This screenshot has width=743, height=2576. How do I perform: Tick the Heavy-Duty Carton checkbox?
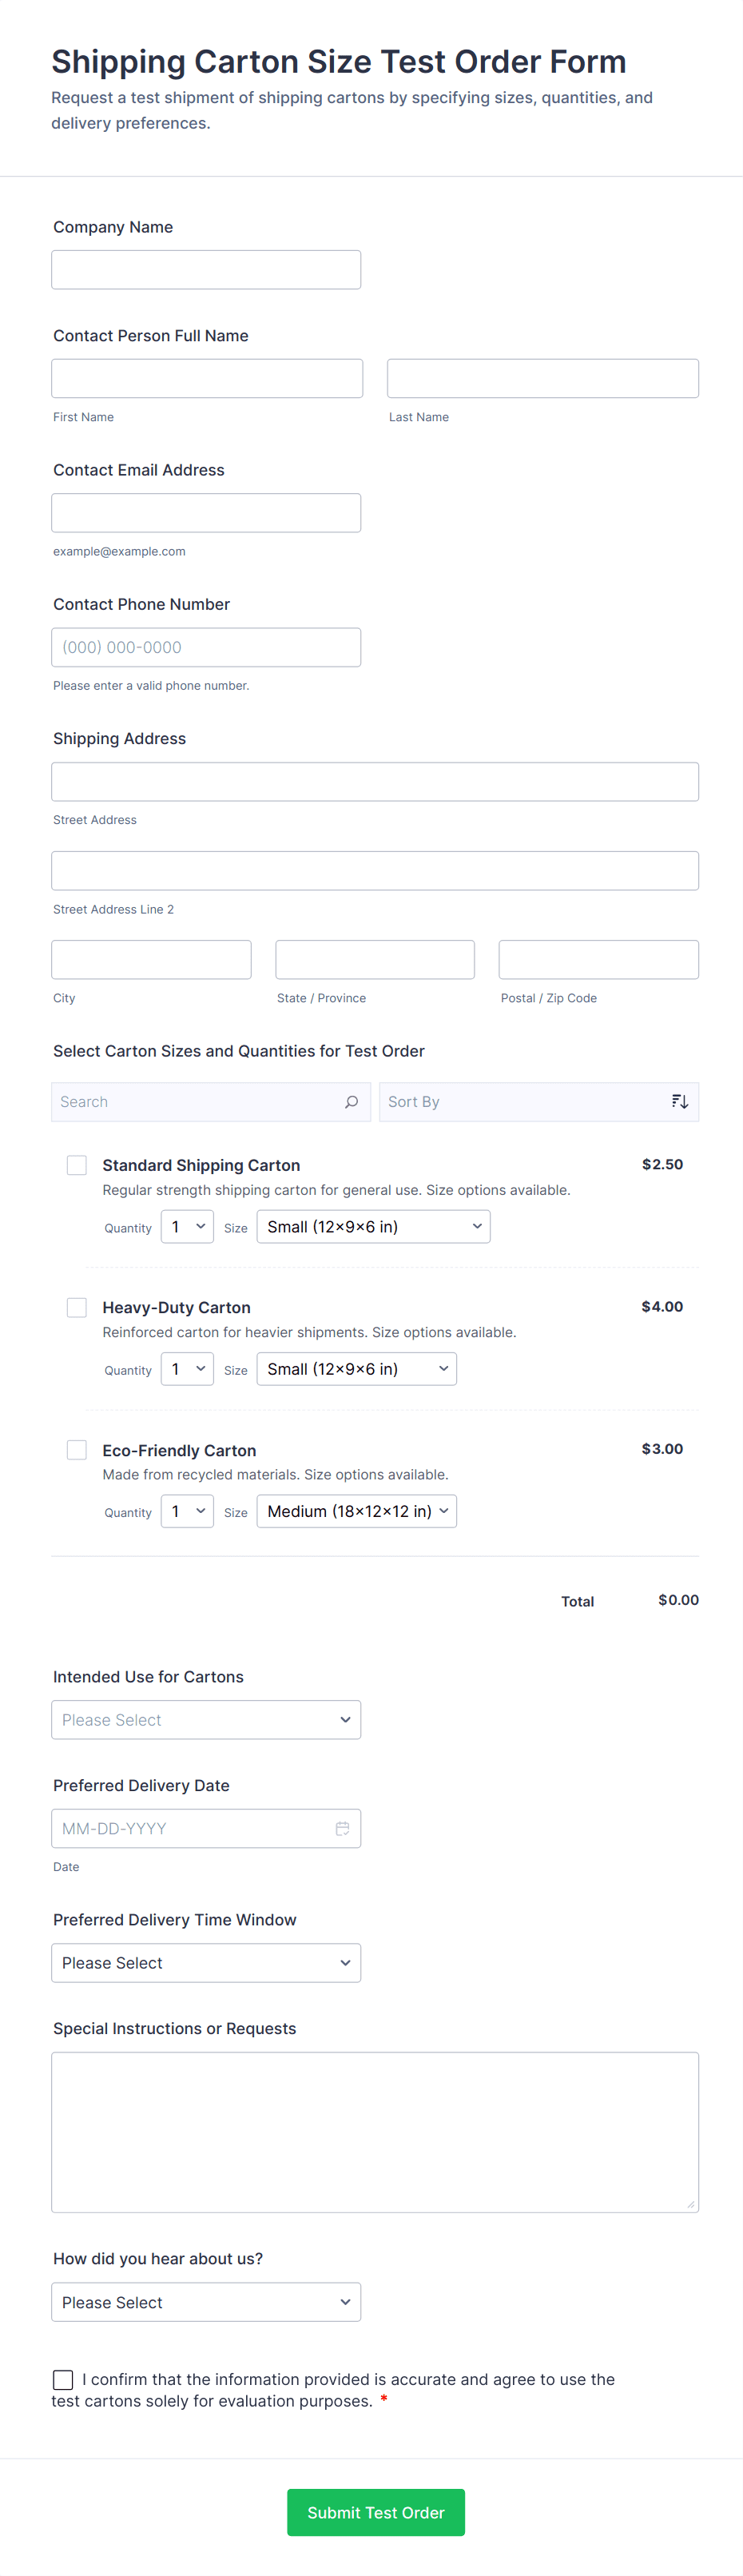[77, 1307]
